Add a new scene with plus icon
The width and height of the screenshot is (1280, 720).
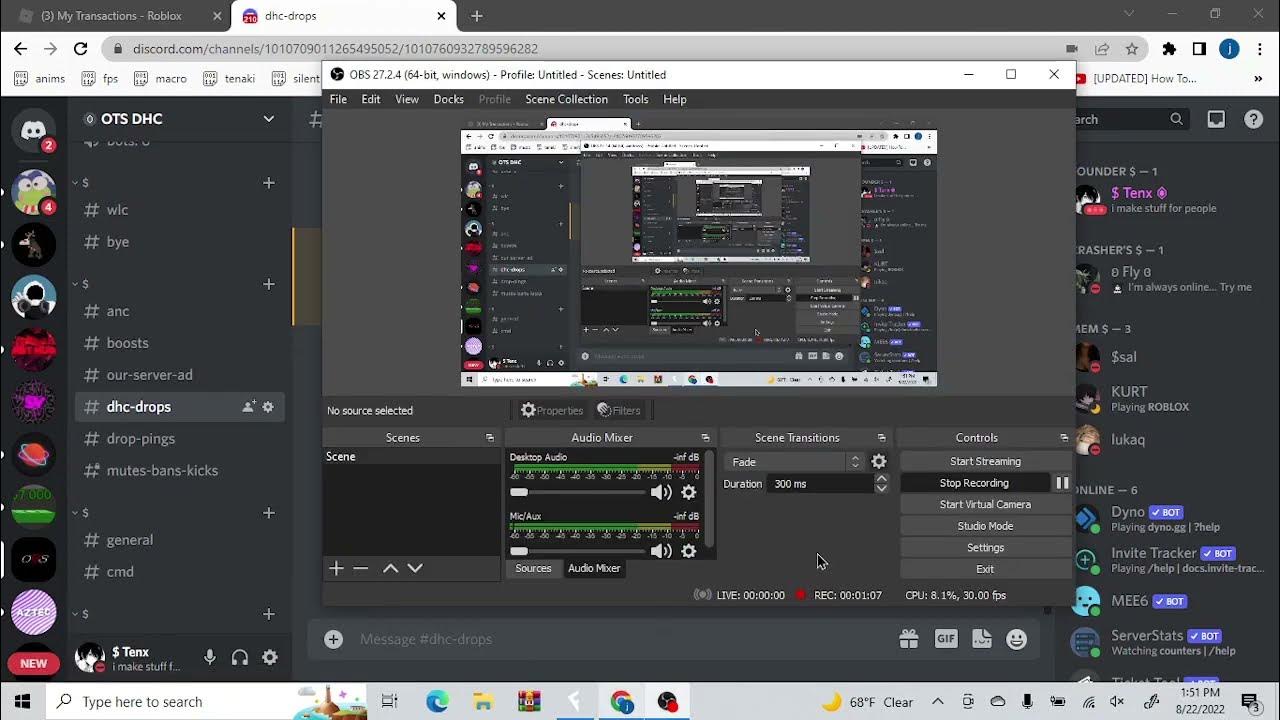[x=336, y=568]
